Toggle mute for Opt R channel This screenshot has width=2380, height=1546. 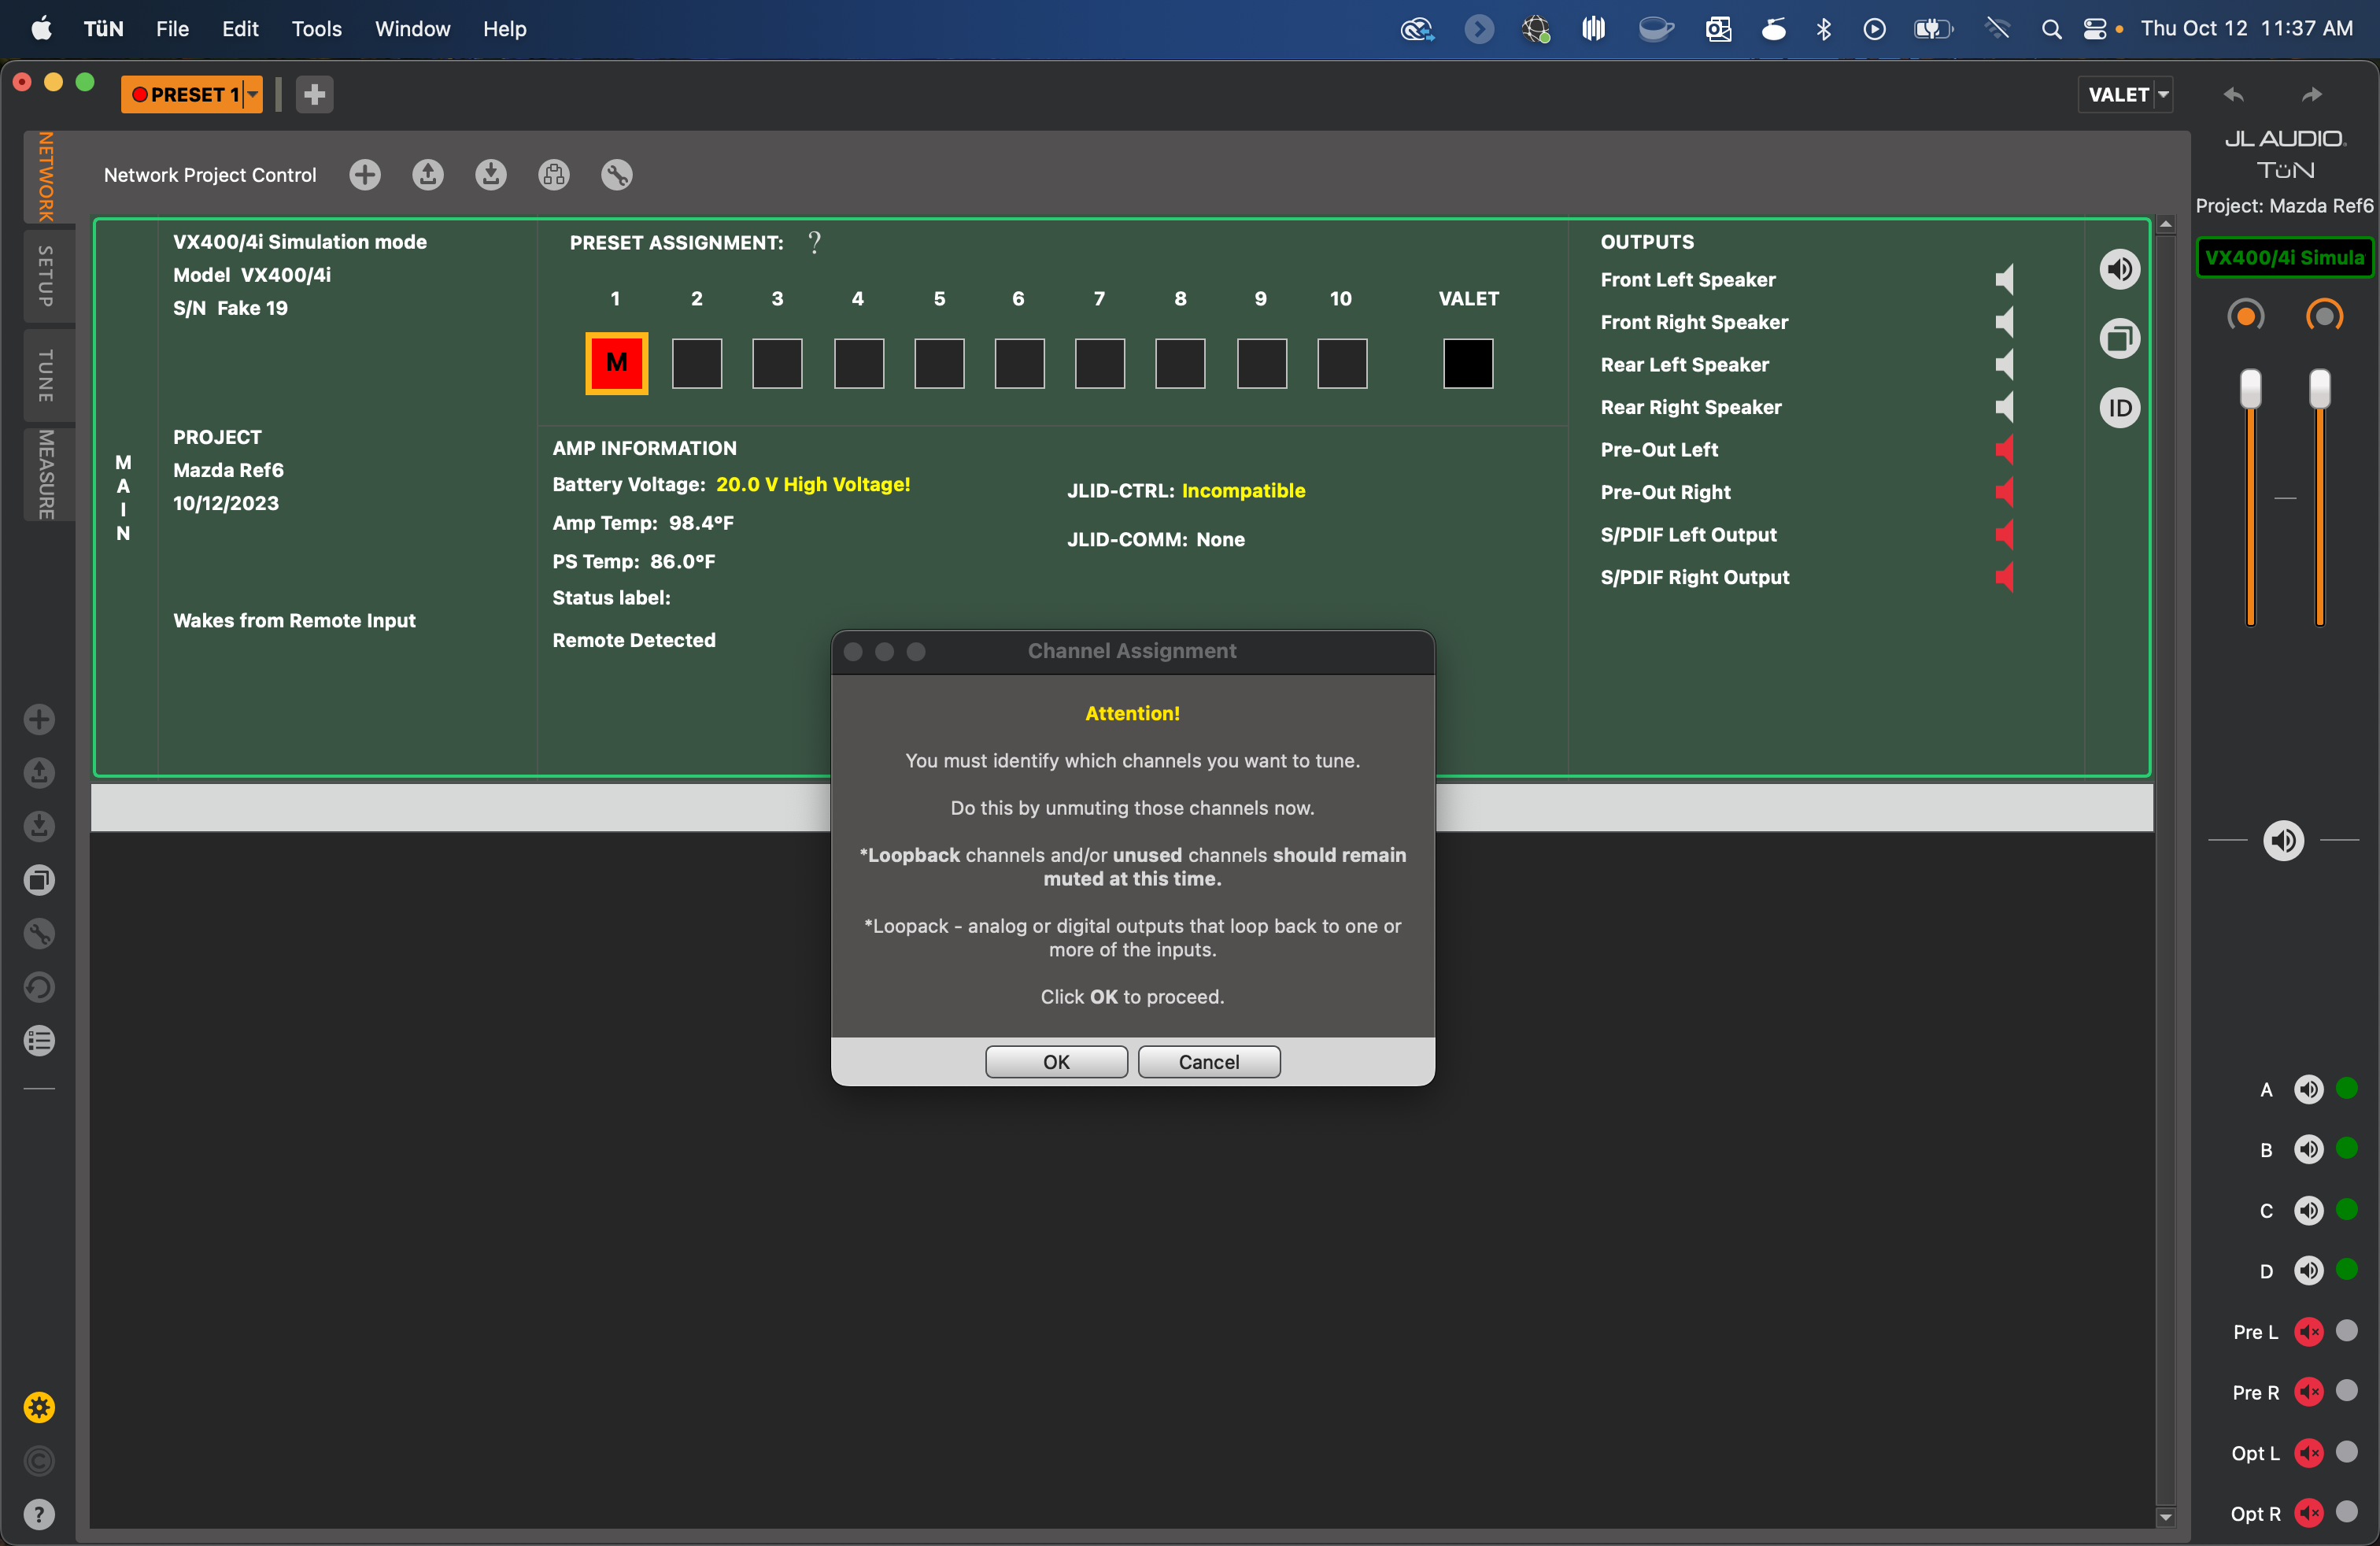coord(2308,1513)
